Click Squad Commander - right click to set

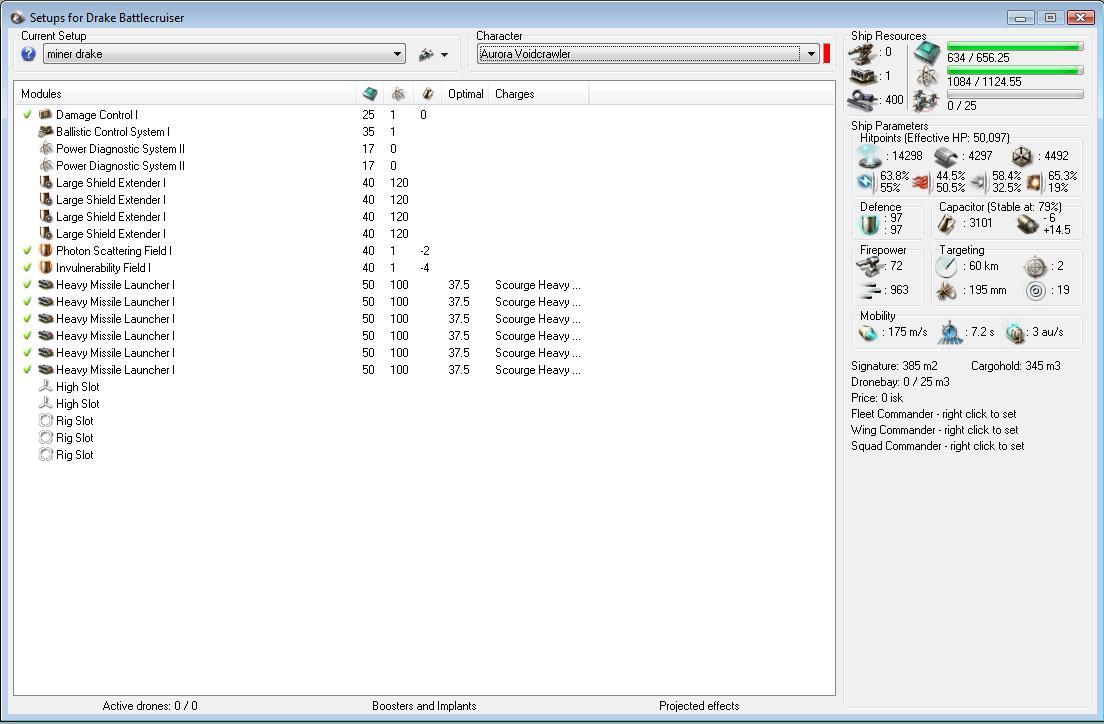937,446
